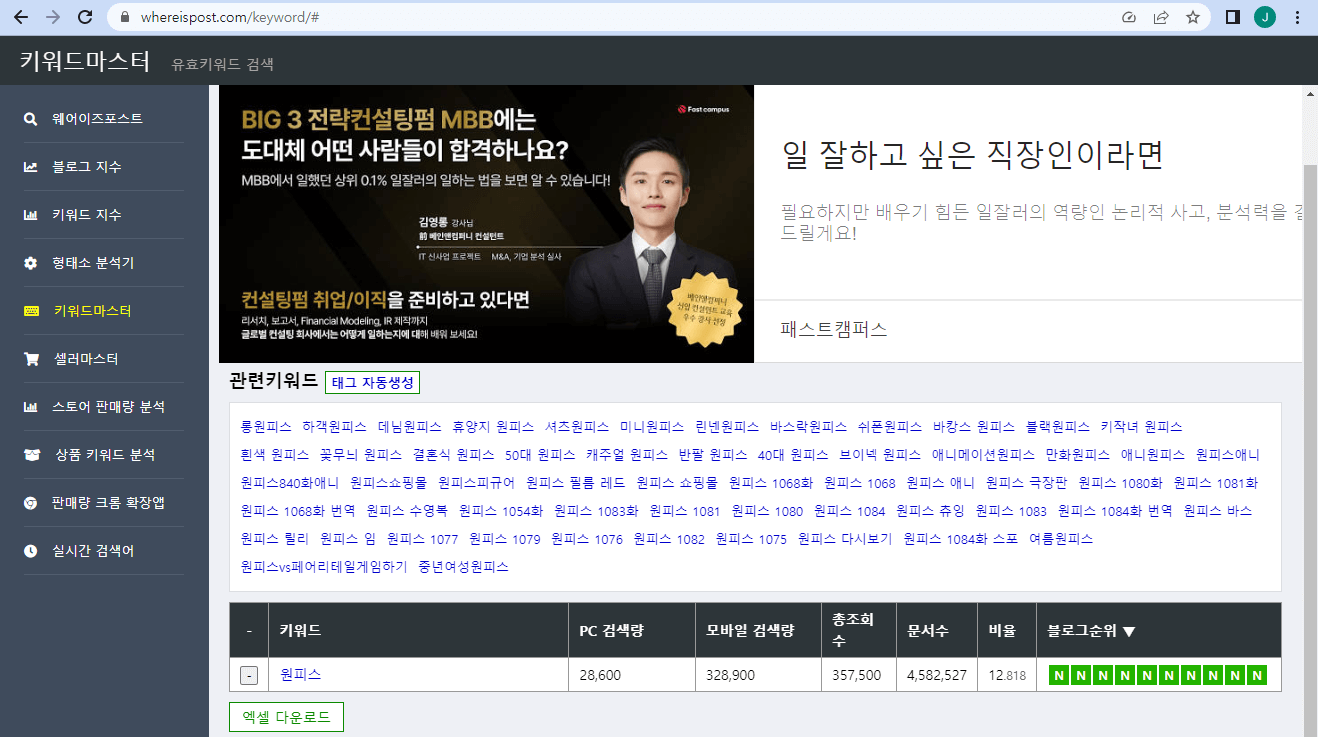Click the 키워드마스터 header title
Image resolution: width=1318 pixels, height=737 pixels.
[85, 61]
